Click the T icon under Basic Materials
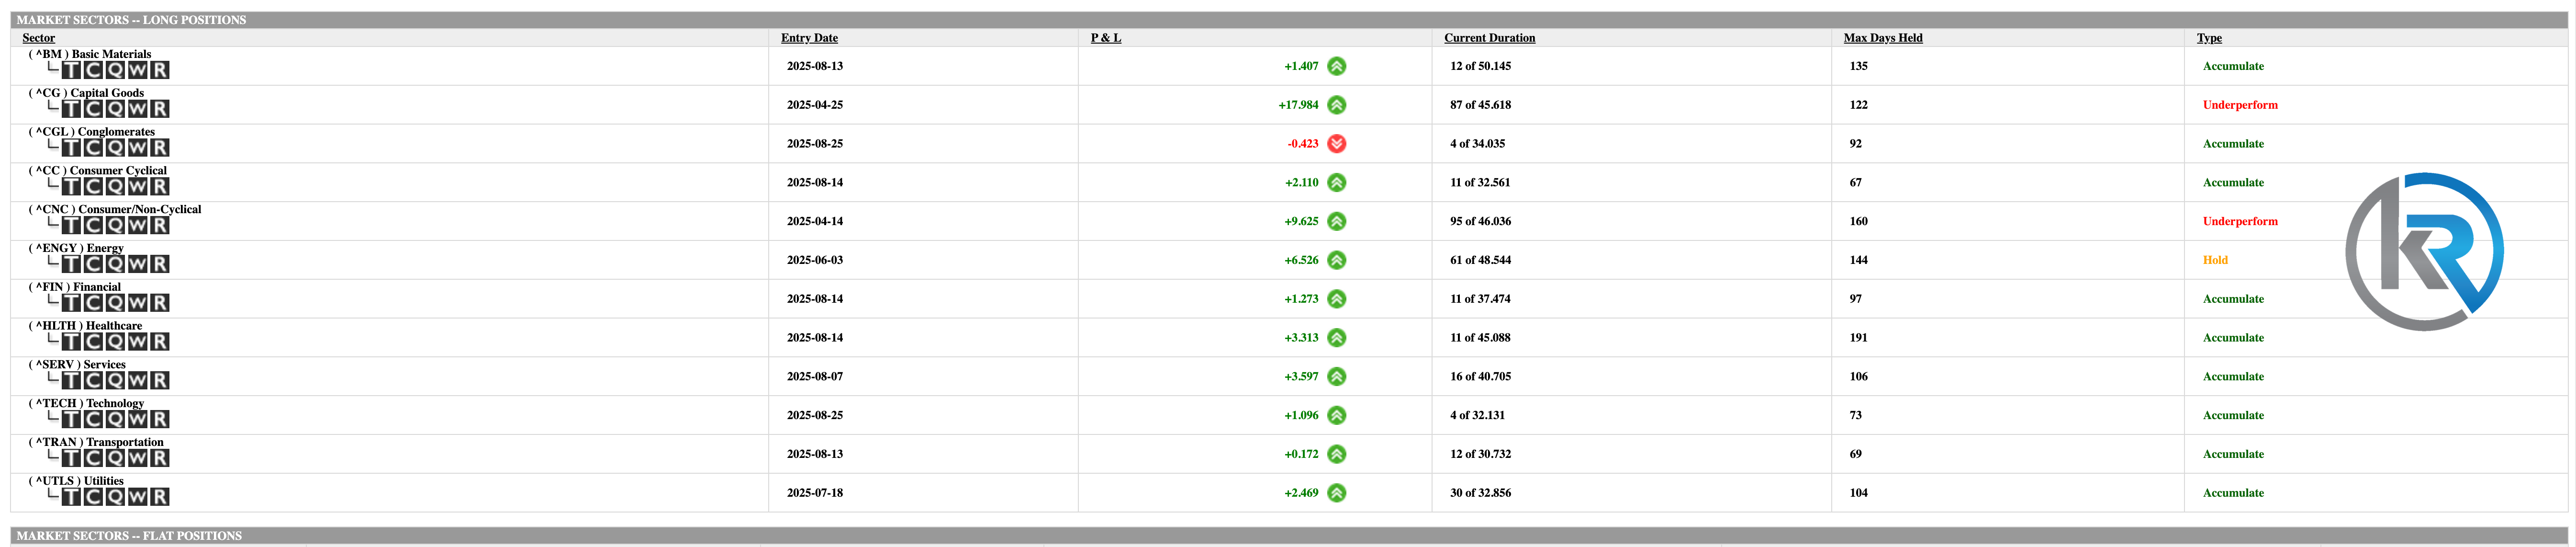Screen dimensions: 2576x547 tap(72, 70)
